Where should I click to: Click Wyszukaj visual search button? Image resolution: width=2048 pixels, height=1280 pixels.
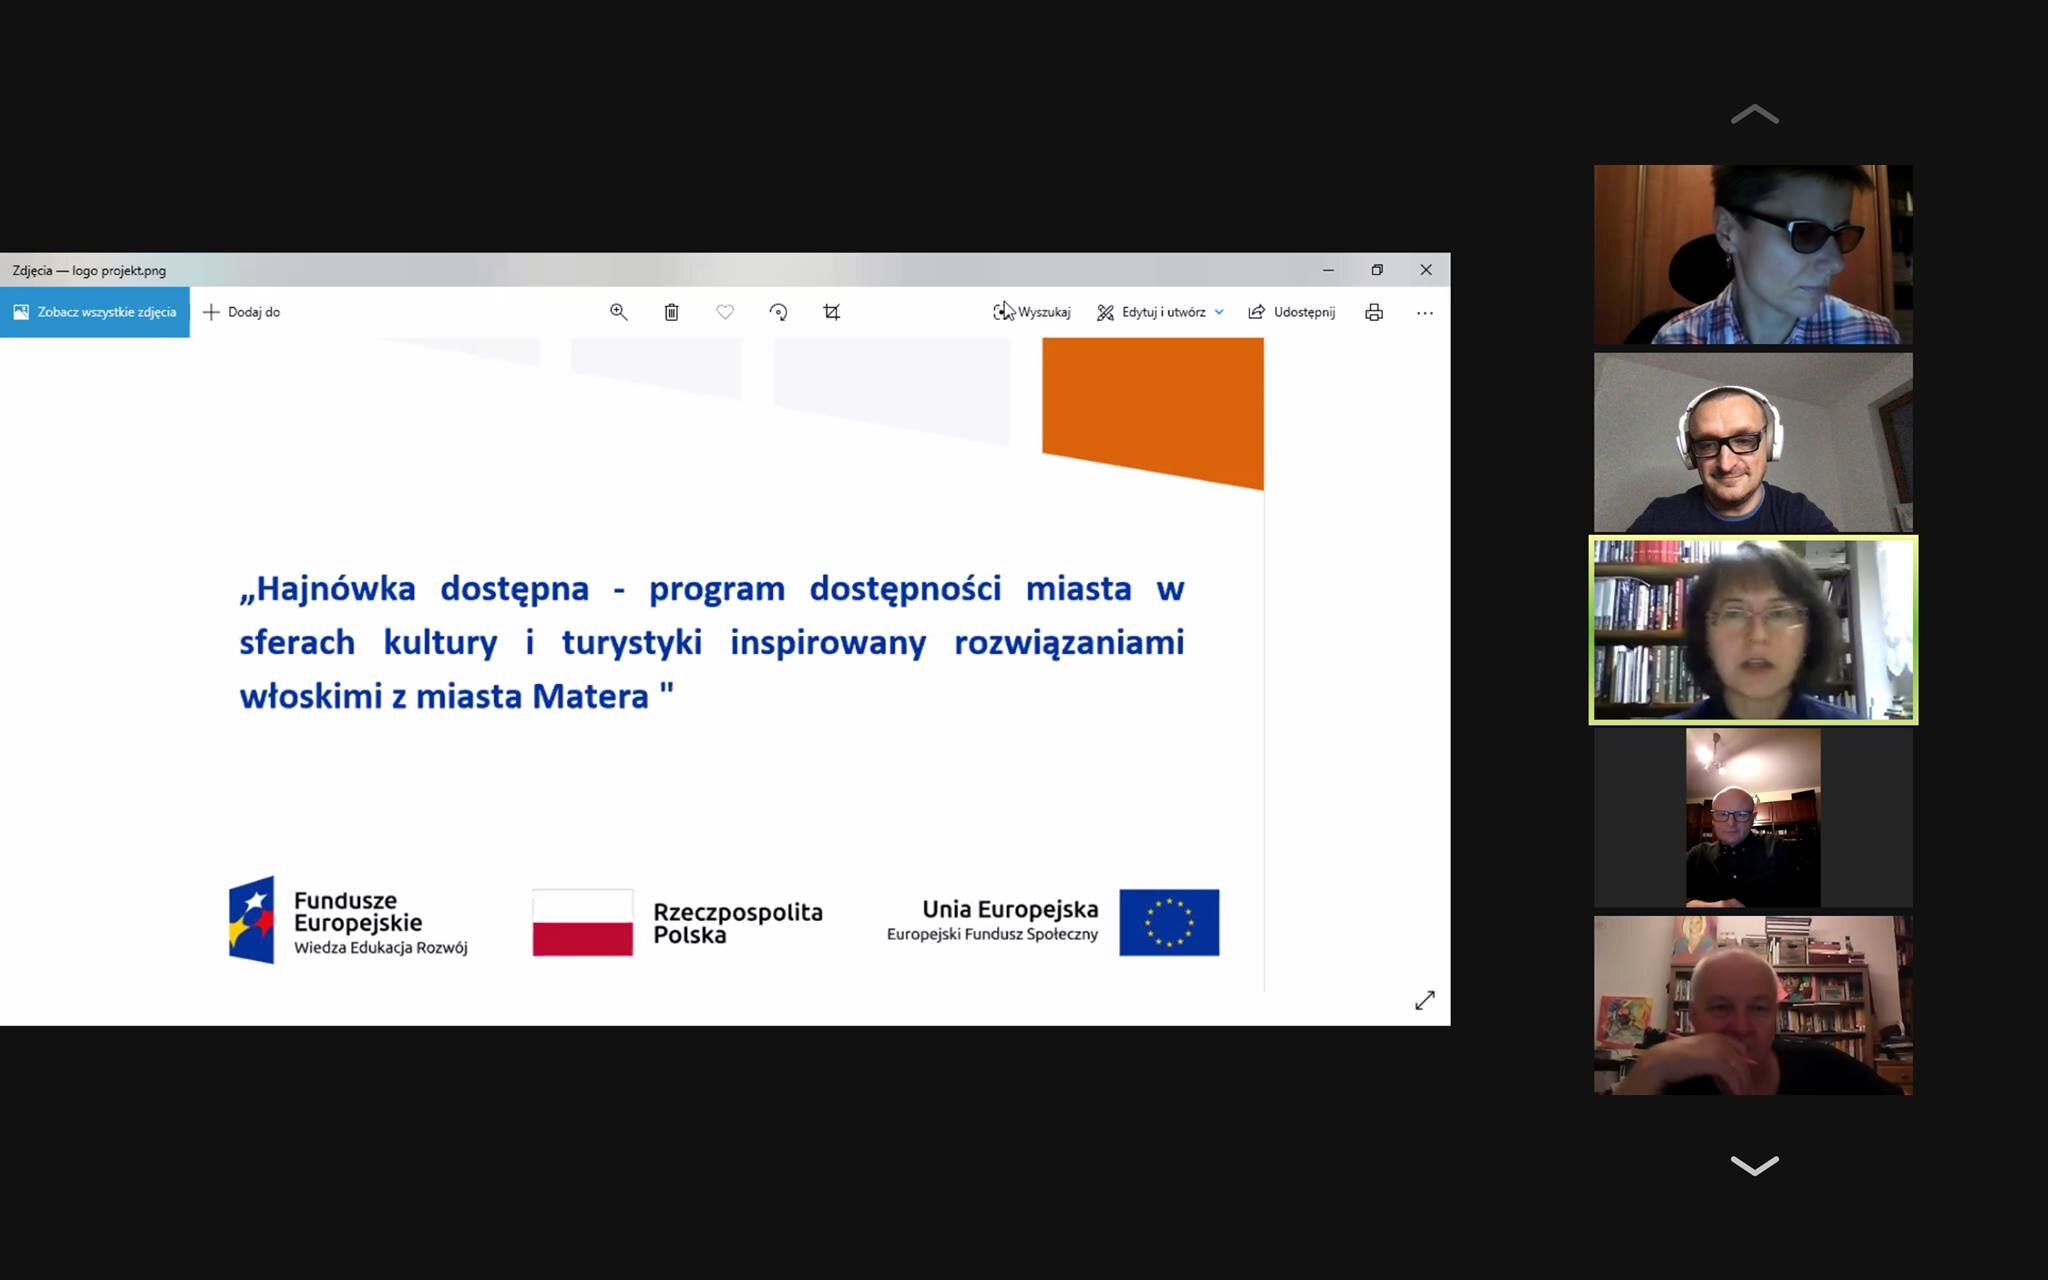pyautogui.click(x=1032, y=312)
